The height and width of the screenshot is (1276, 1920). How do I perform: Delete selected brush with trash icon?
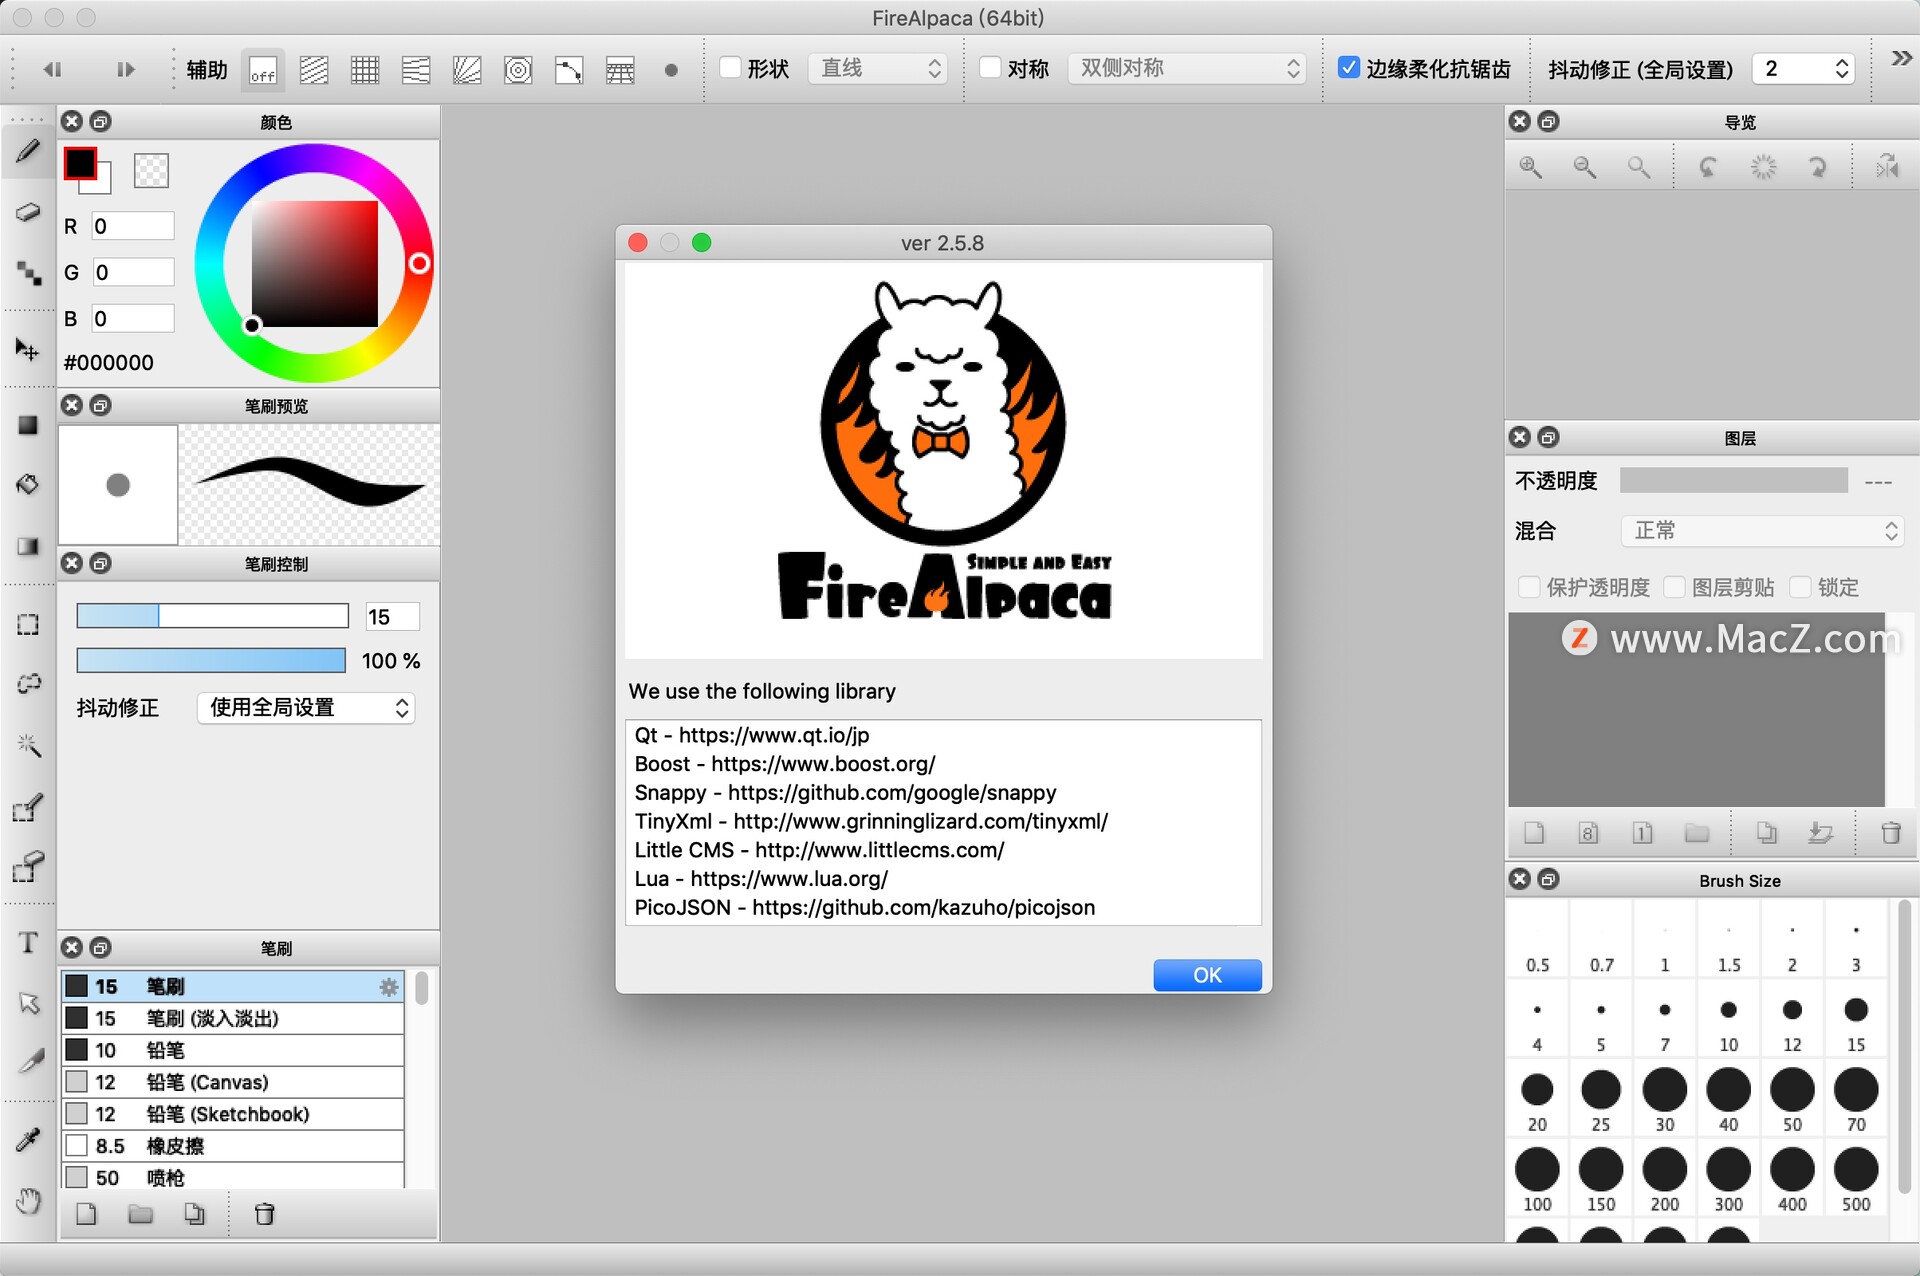tap(264, 1214)
